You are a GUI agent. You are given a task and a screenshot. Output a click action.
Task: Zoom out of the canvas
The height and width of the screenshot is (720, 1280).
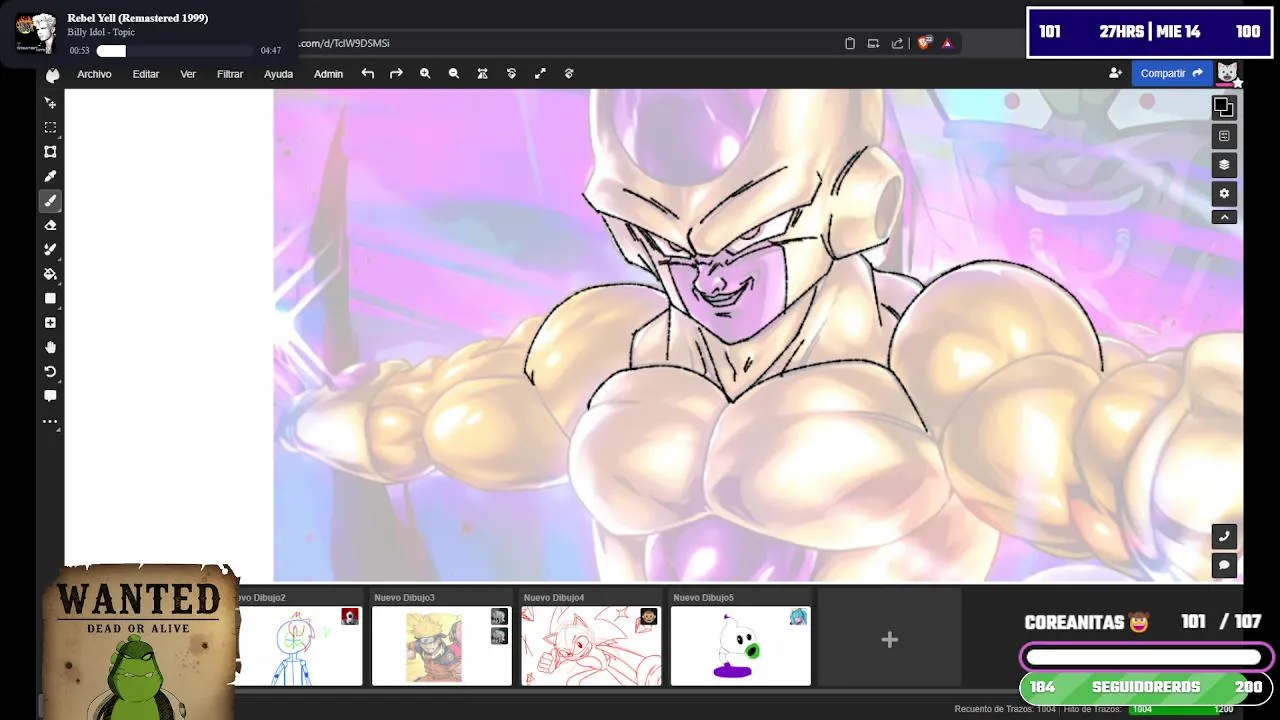pyautogui.click(x=454, y=74)
